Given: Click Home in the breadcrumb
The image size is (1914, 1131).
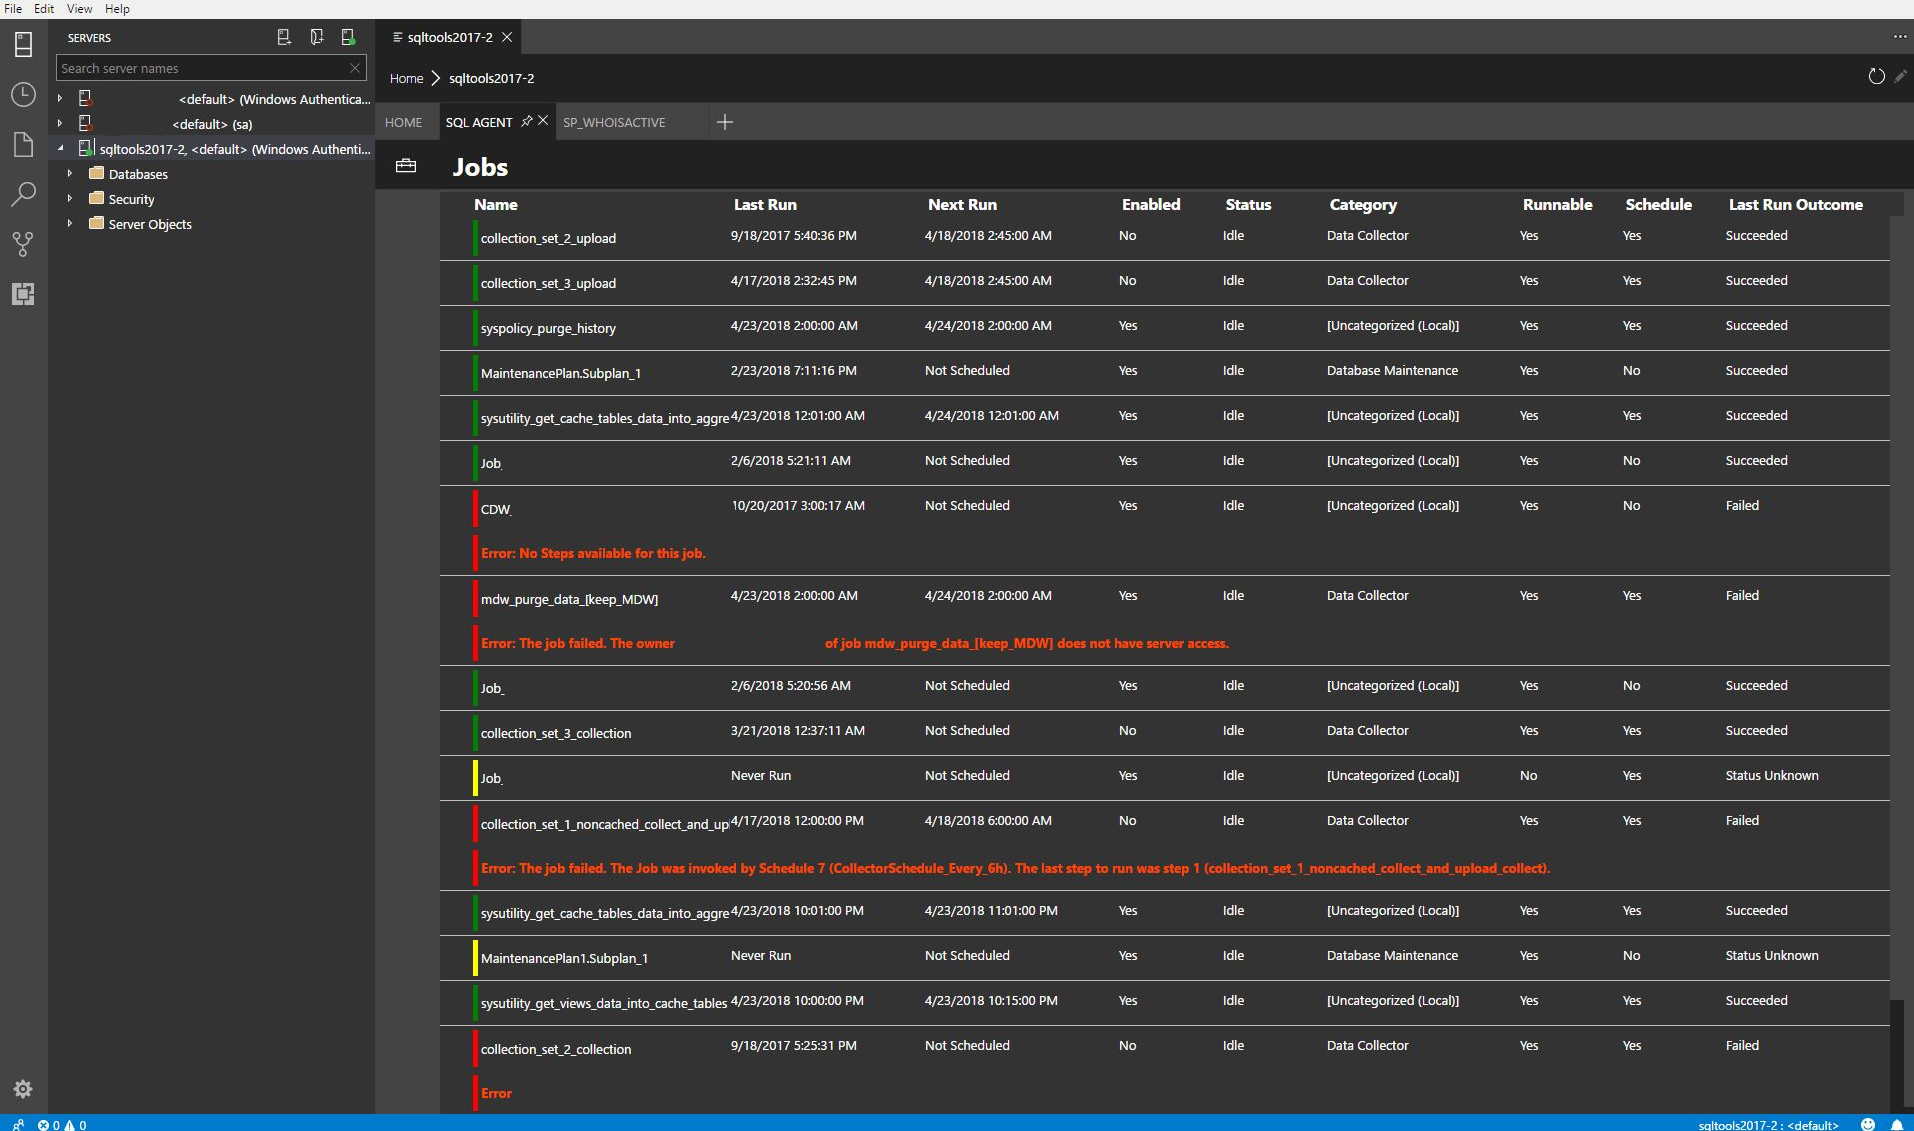Looking at the screenshot, I should point(406,78).
